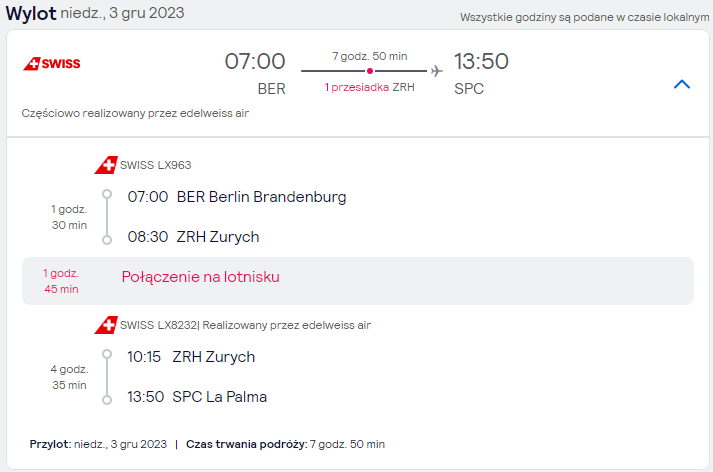
Task: Click the SWISS airline logo in header
Action: click(52, 64)
